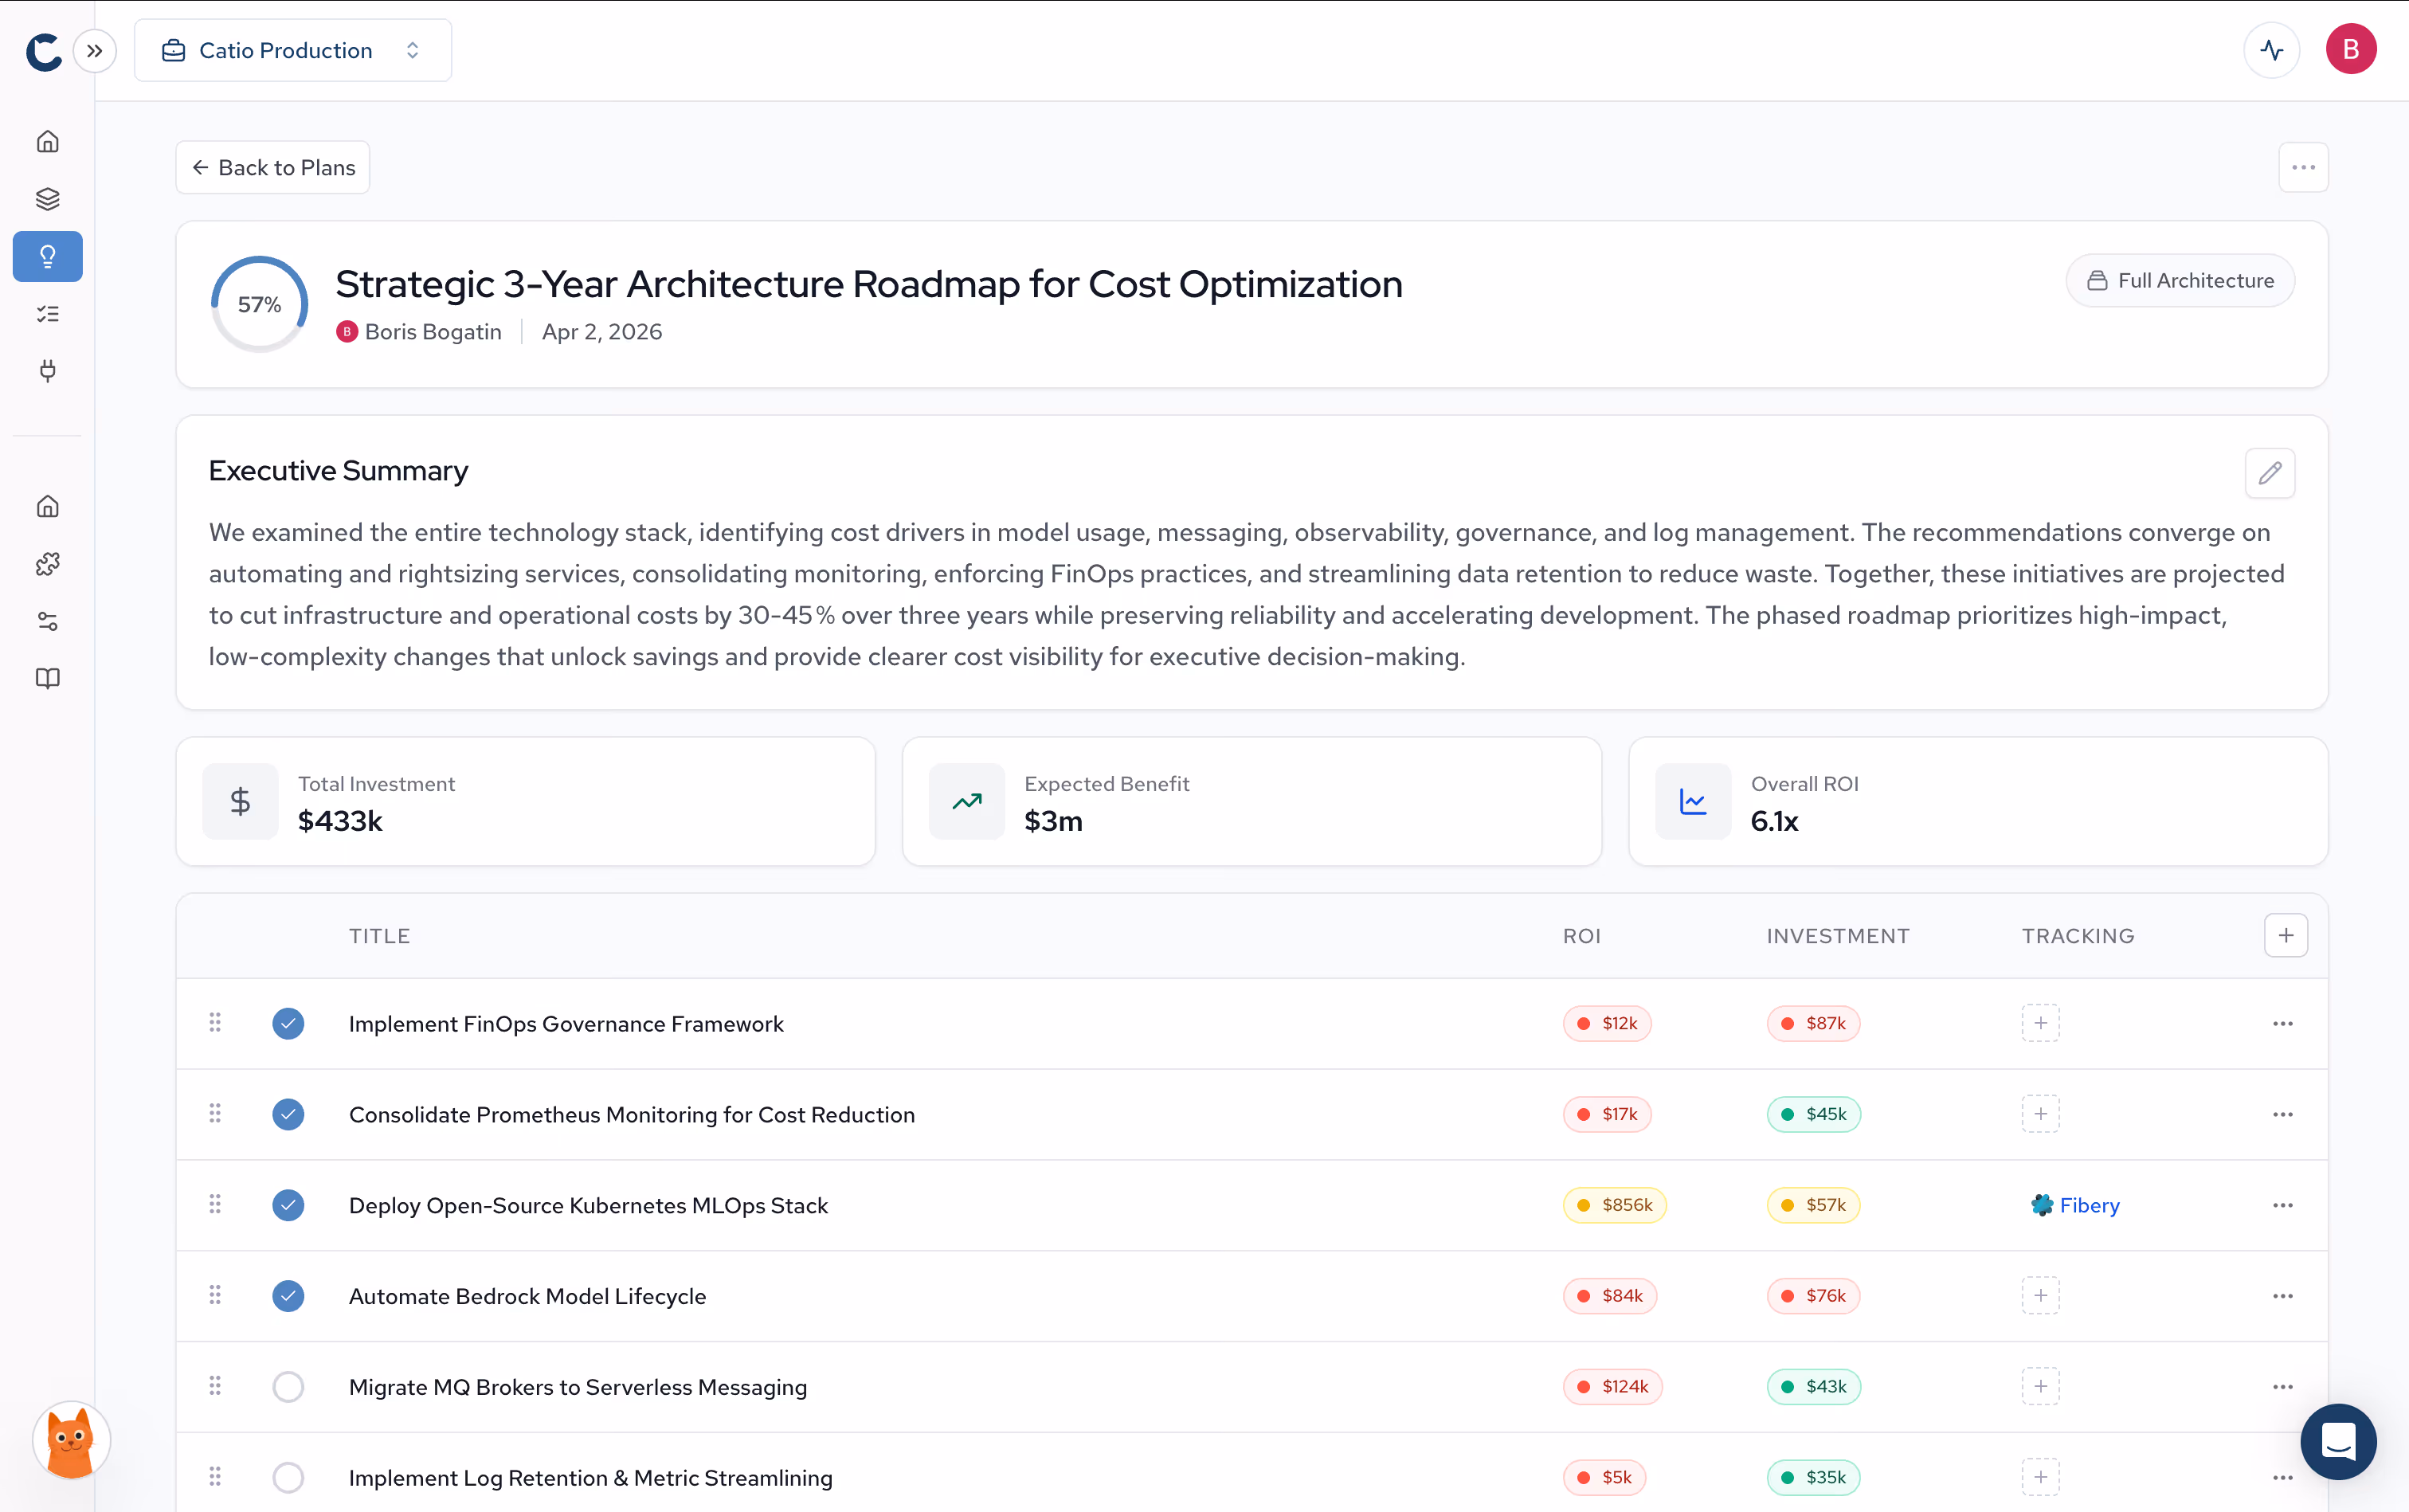
Task: Open the Fibery tracking link
Action: (x=2075, y=1205)
